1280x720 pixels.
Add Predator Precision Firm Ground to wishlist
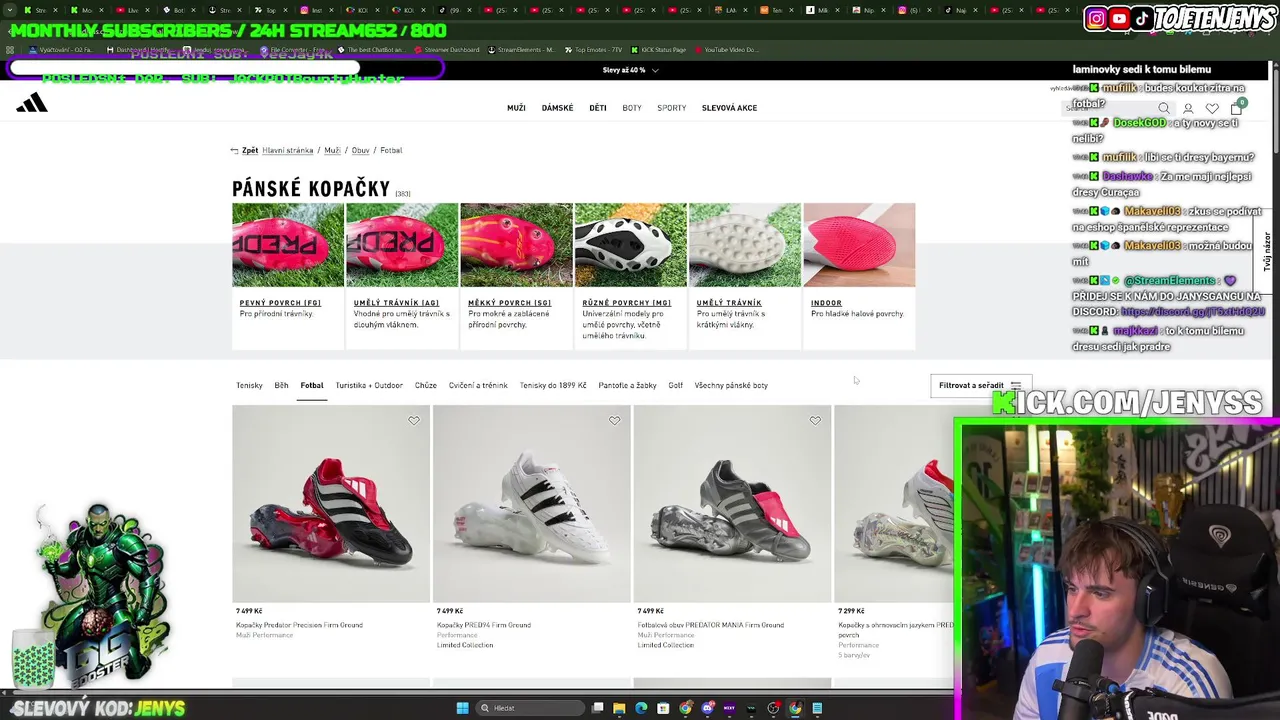click(414, 421)
